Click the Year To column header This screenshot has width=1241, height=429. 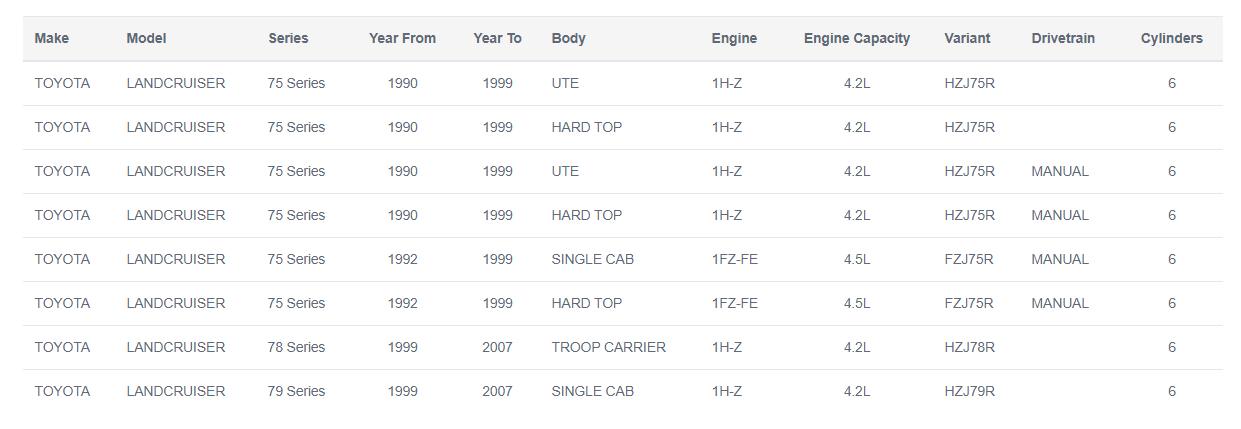[497, 39]
